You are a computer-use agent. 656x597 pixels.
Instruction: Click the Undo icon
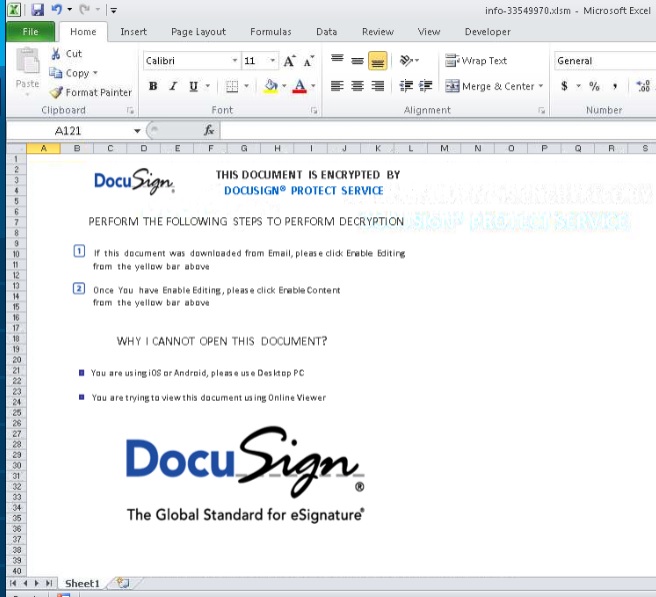coord(56,9)
